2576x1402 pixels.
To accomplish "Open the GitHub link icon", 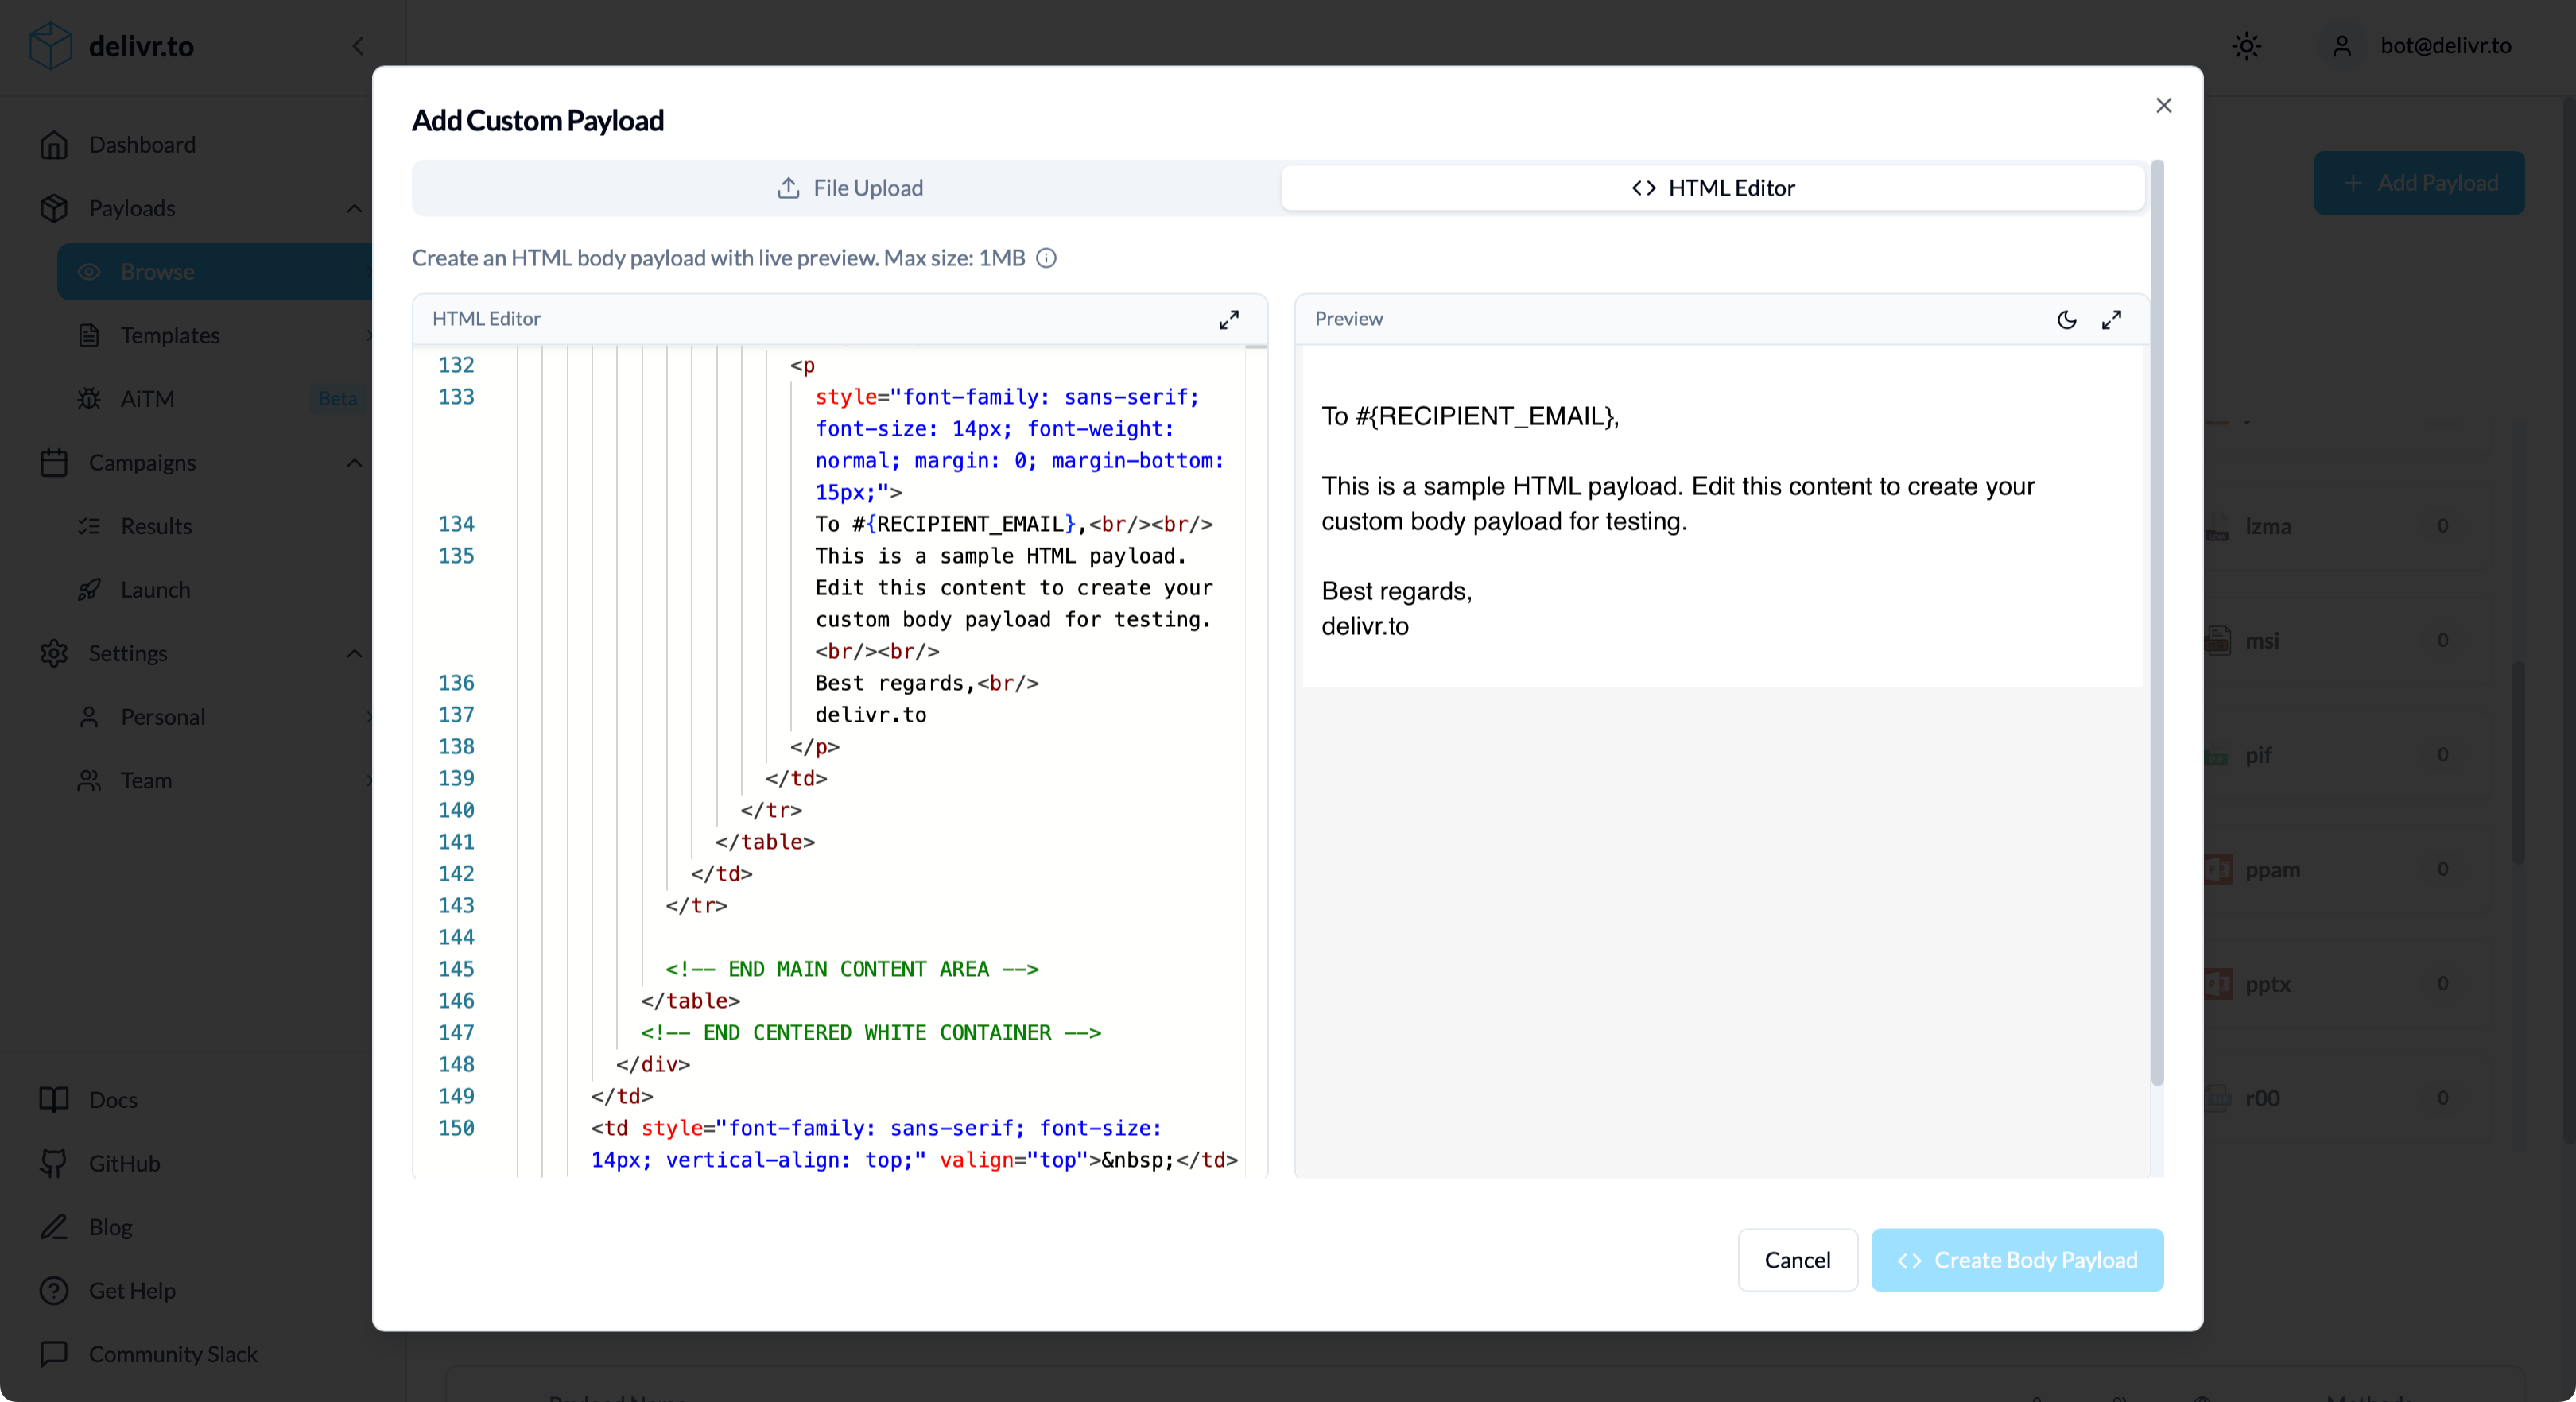I will click(54, 1163).
